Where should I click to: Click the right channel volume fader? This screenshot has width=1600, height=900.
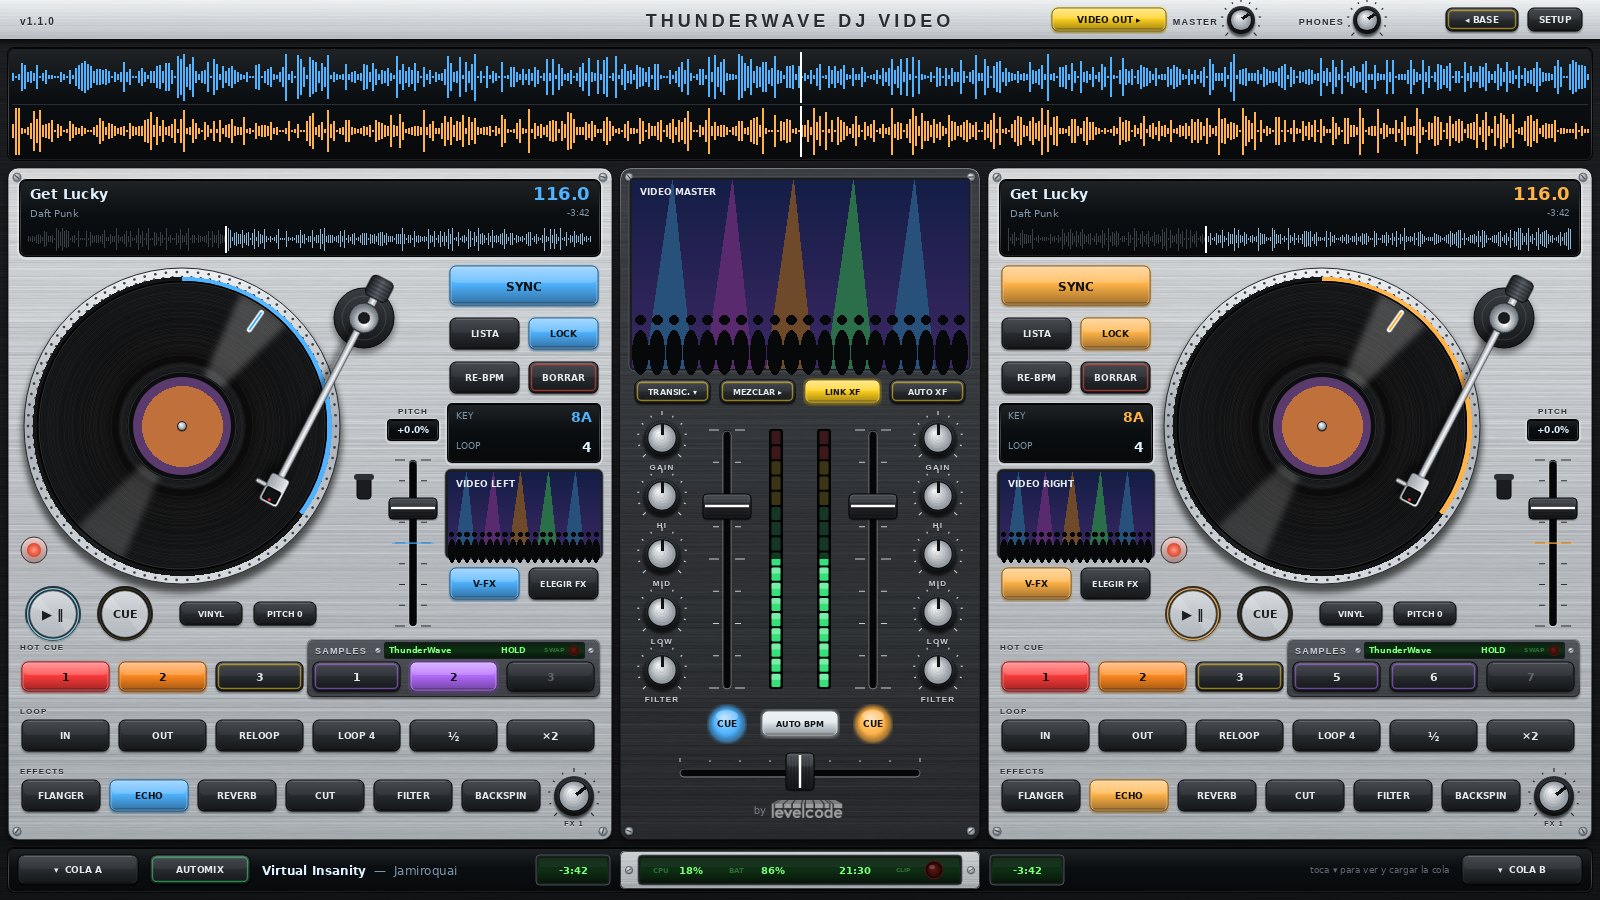tap(873, 507)
